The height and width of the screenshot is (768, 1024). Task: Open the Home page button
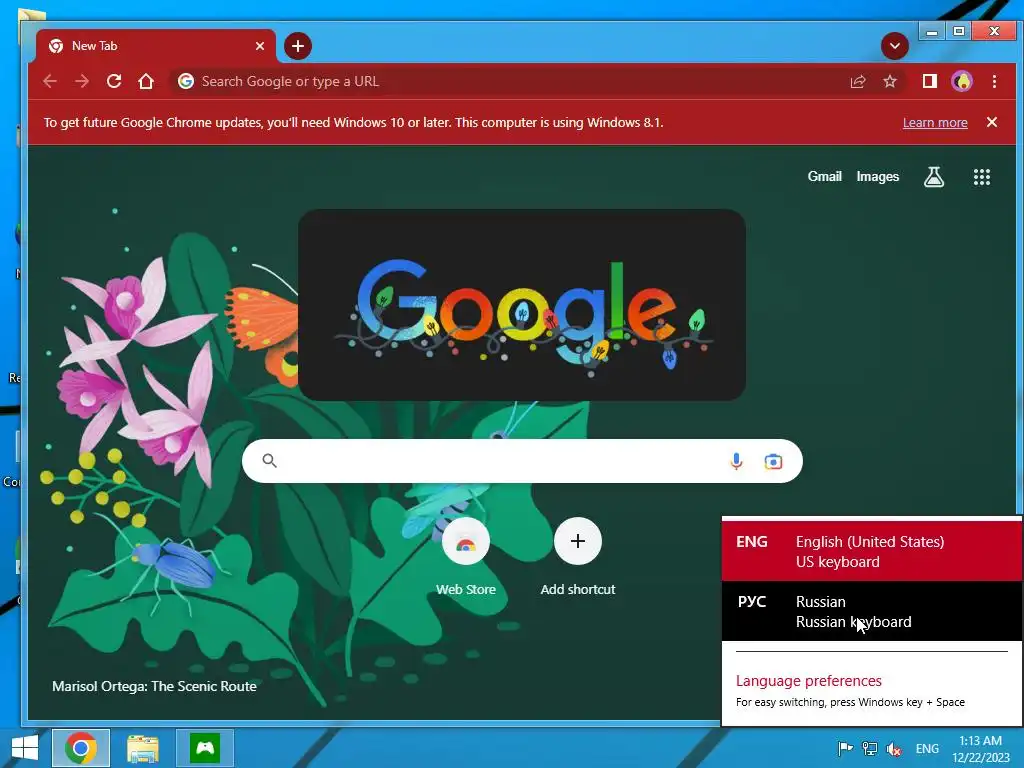(x=146, y=81)
